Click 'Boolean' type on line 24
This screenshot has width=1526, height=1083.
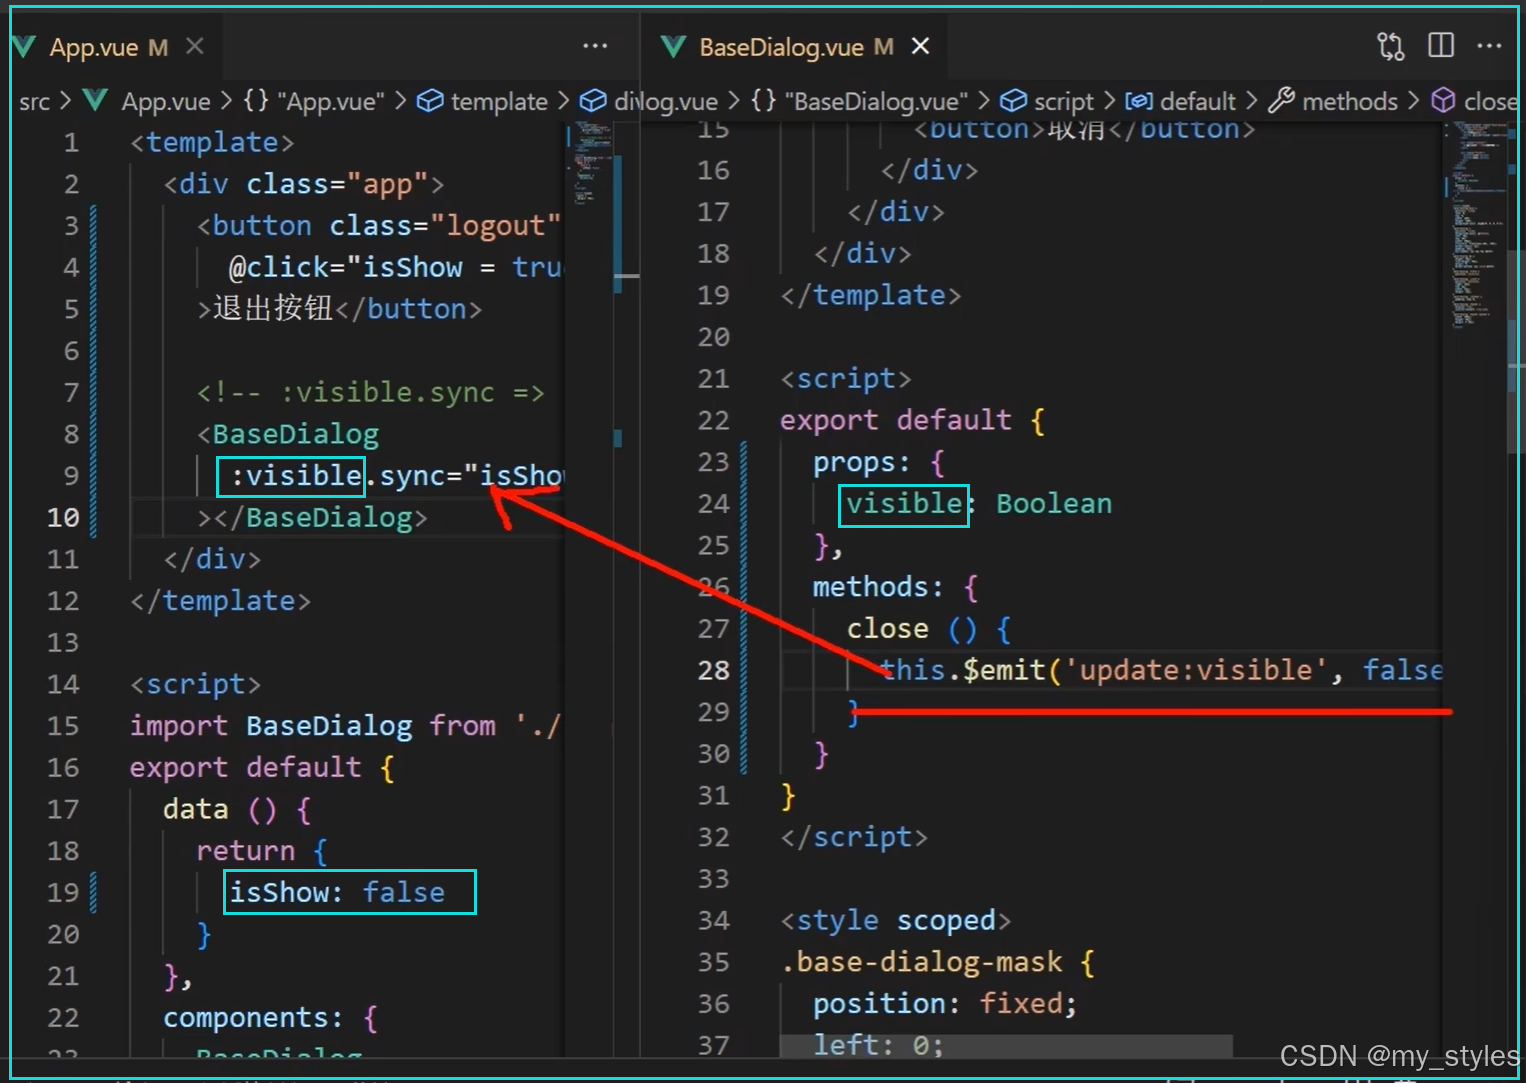[1054, 503]
